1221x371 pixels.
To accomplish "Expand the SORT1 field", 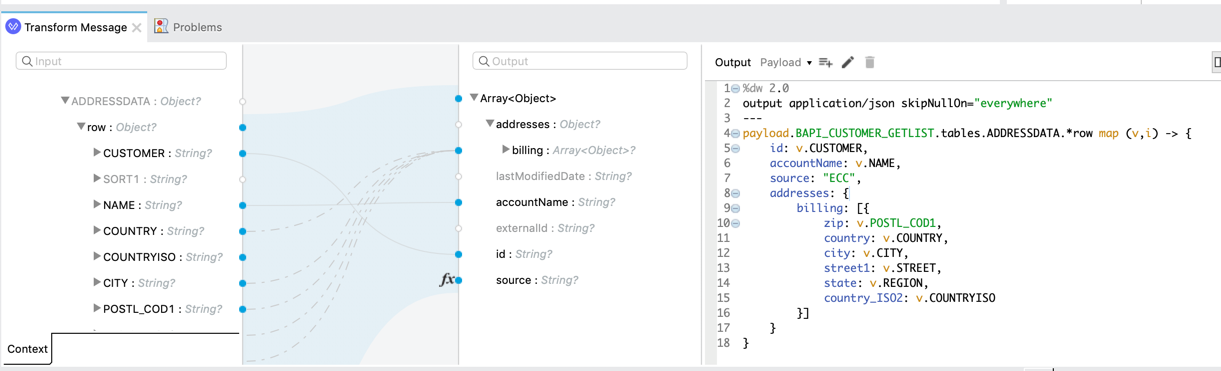I will 97,179.
